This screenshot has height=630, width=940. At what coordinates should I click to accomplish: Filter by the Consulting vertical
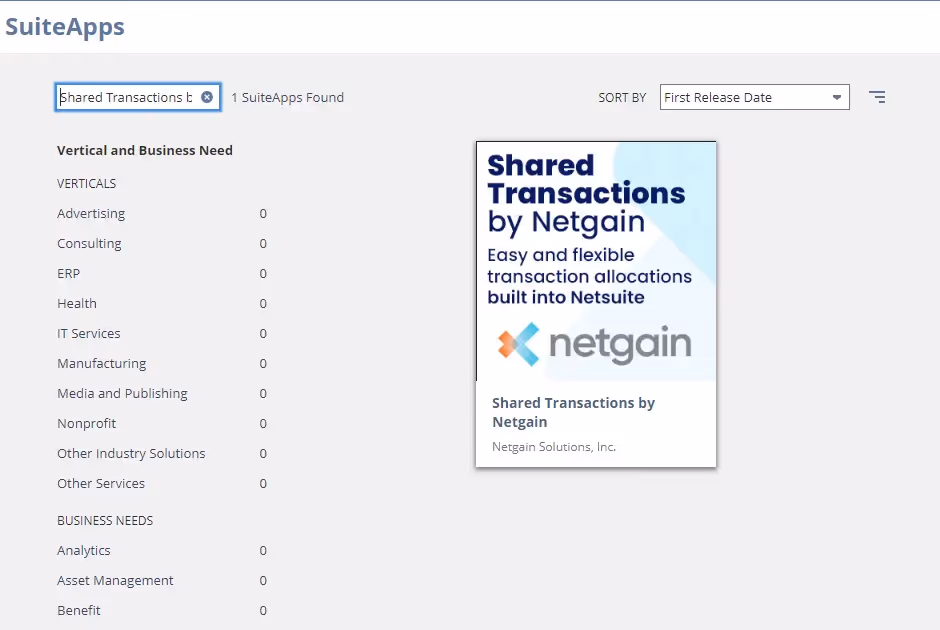point(89,243)
